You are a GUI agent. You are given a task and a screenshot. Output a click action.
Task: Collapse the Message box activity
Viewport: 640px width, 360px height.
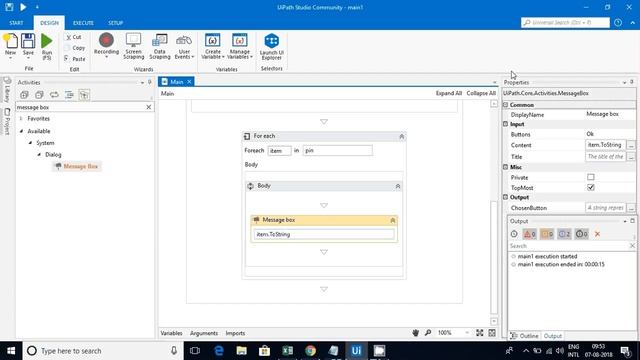click(392, 220)
